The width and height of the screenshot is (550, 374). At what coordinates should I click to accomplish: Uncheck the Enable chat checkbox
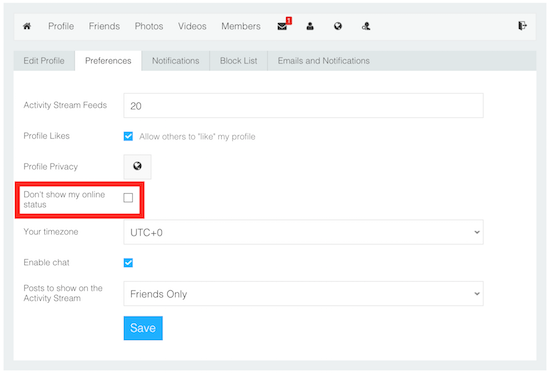(128, 262)
